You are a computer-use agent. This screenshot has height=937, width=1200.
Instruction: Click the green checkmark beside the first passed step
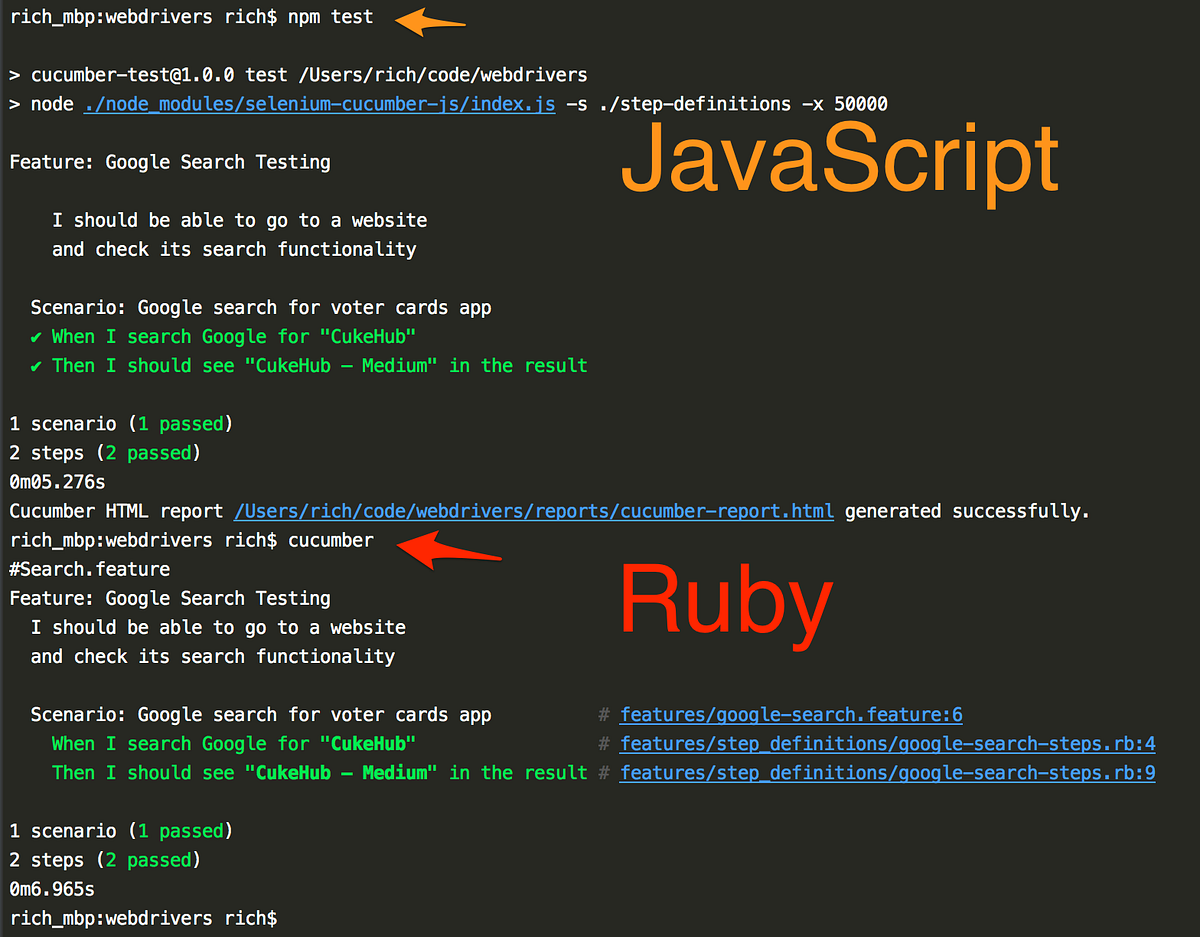coord(37,337)
